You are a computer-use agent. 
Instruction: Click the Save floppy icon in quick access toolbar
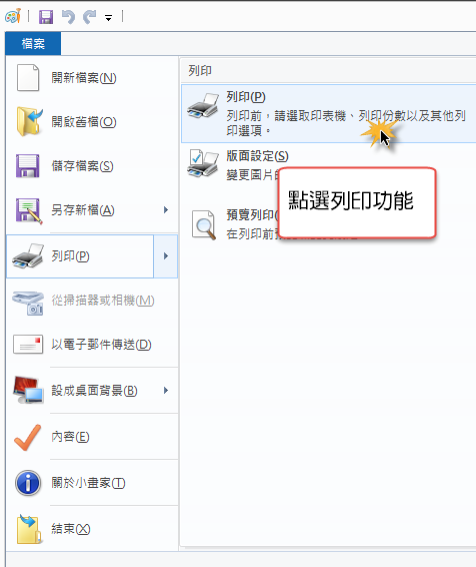point(46,17)
